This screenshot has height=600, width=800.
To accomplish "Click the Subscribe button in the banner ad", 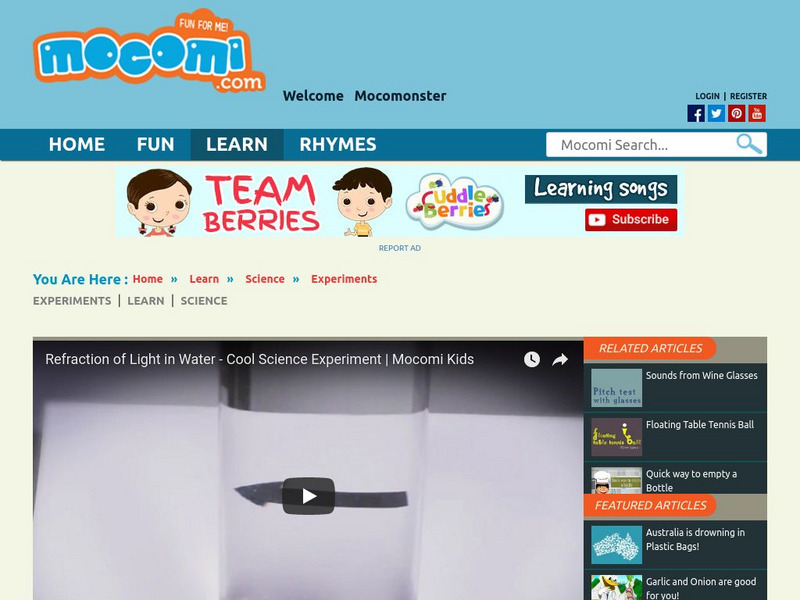I will pos(631,218).
